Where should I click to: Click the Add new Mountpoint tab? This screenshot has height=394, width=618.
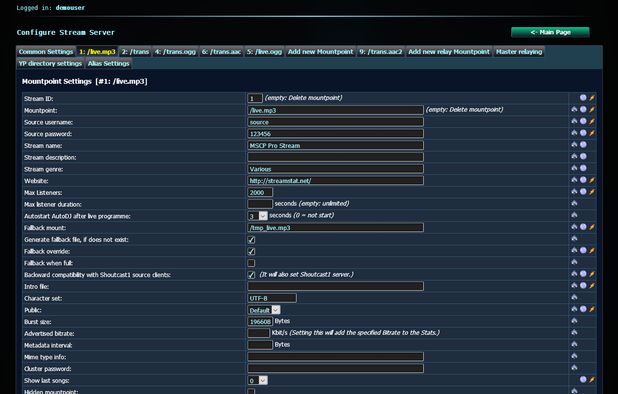coord(320,52)
